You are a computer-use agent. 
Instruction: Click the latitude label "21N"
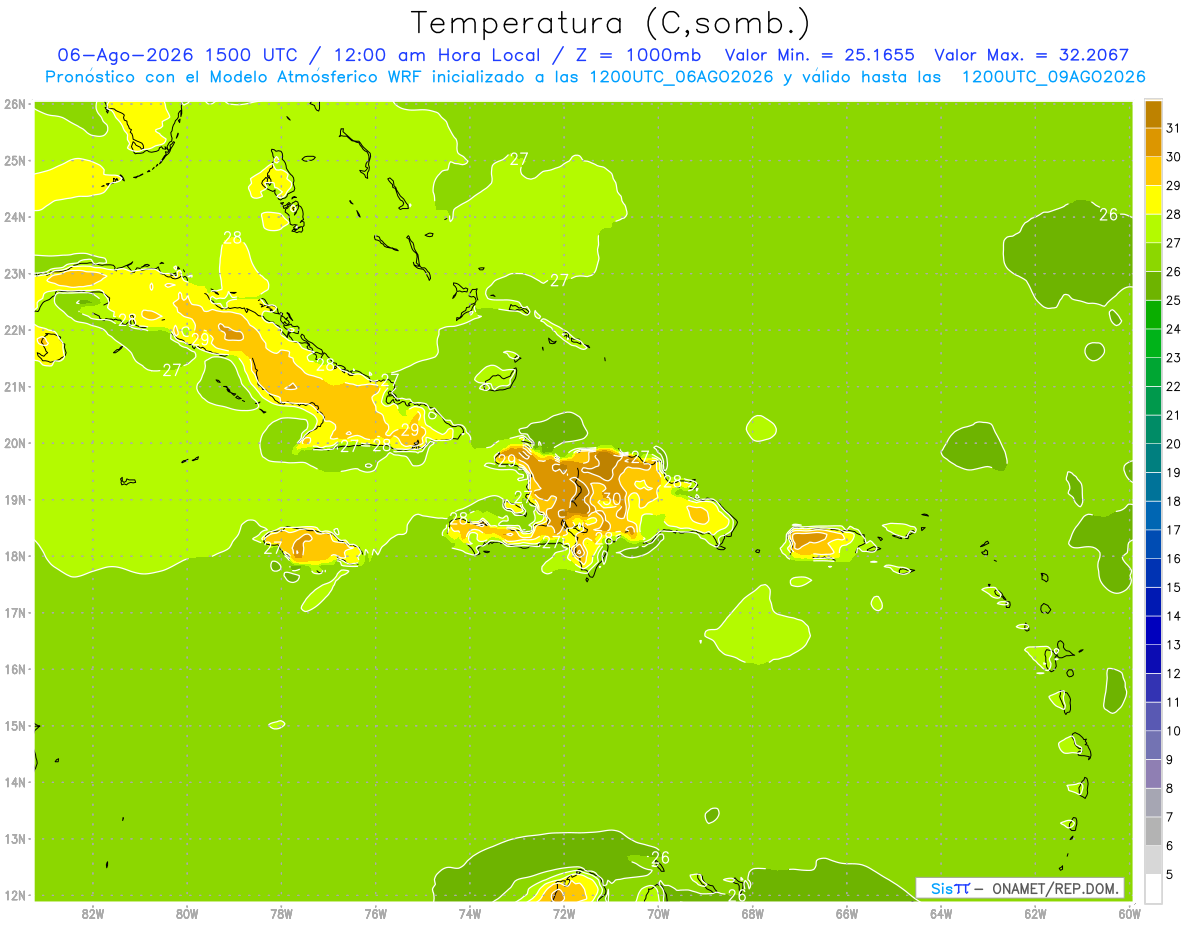(x=15, y=386)
